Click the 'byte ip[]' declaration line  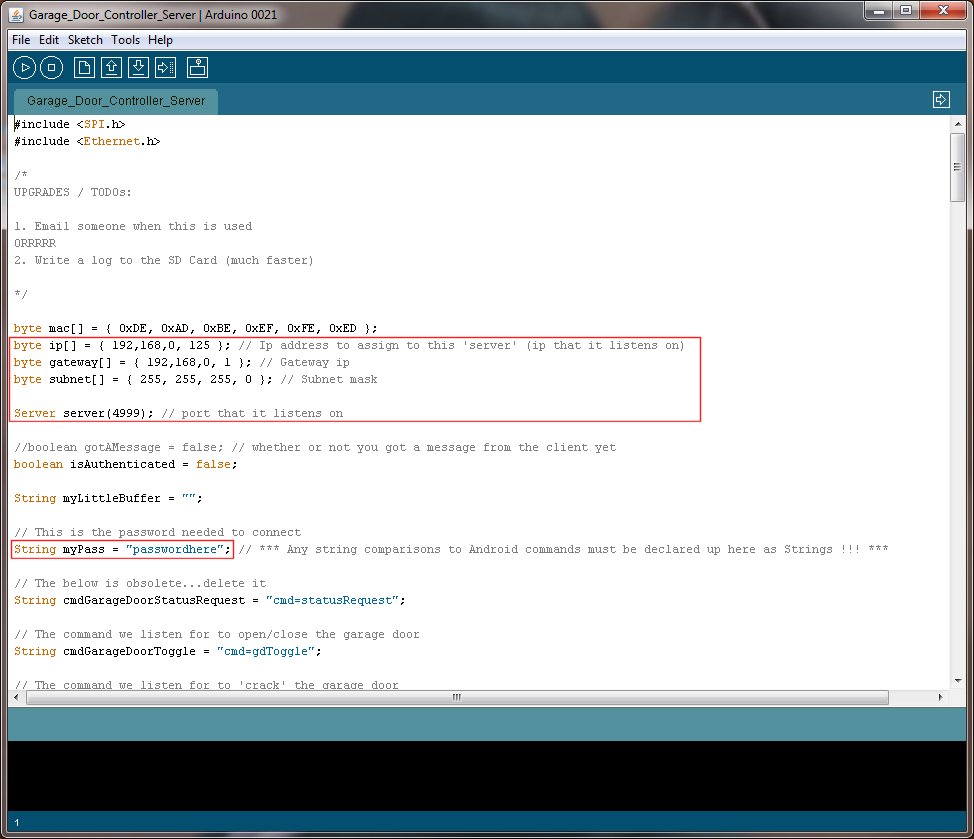click(349, 345)
